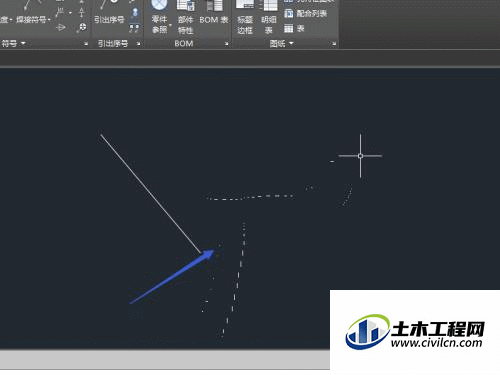The image size is (500, 375).
Task: Click the blue icon right of 引出序号
Action: point(135,13)
